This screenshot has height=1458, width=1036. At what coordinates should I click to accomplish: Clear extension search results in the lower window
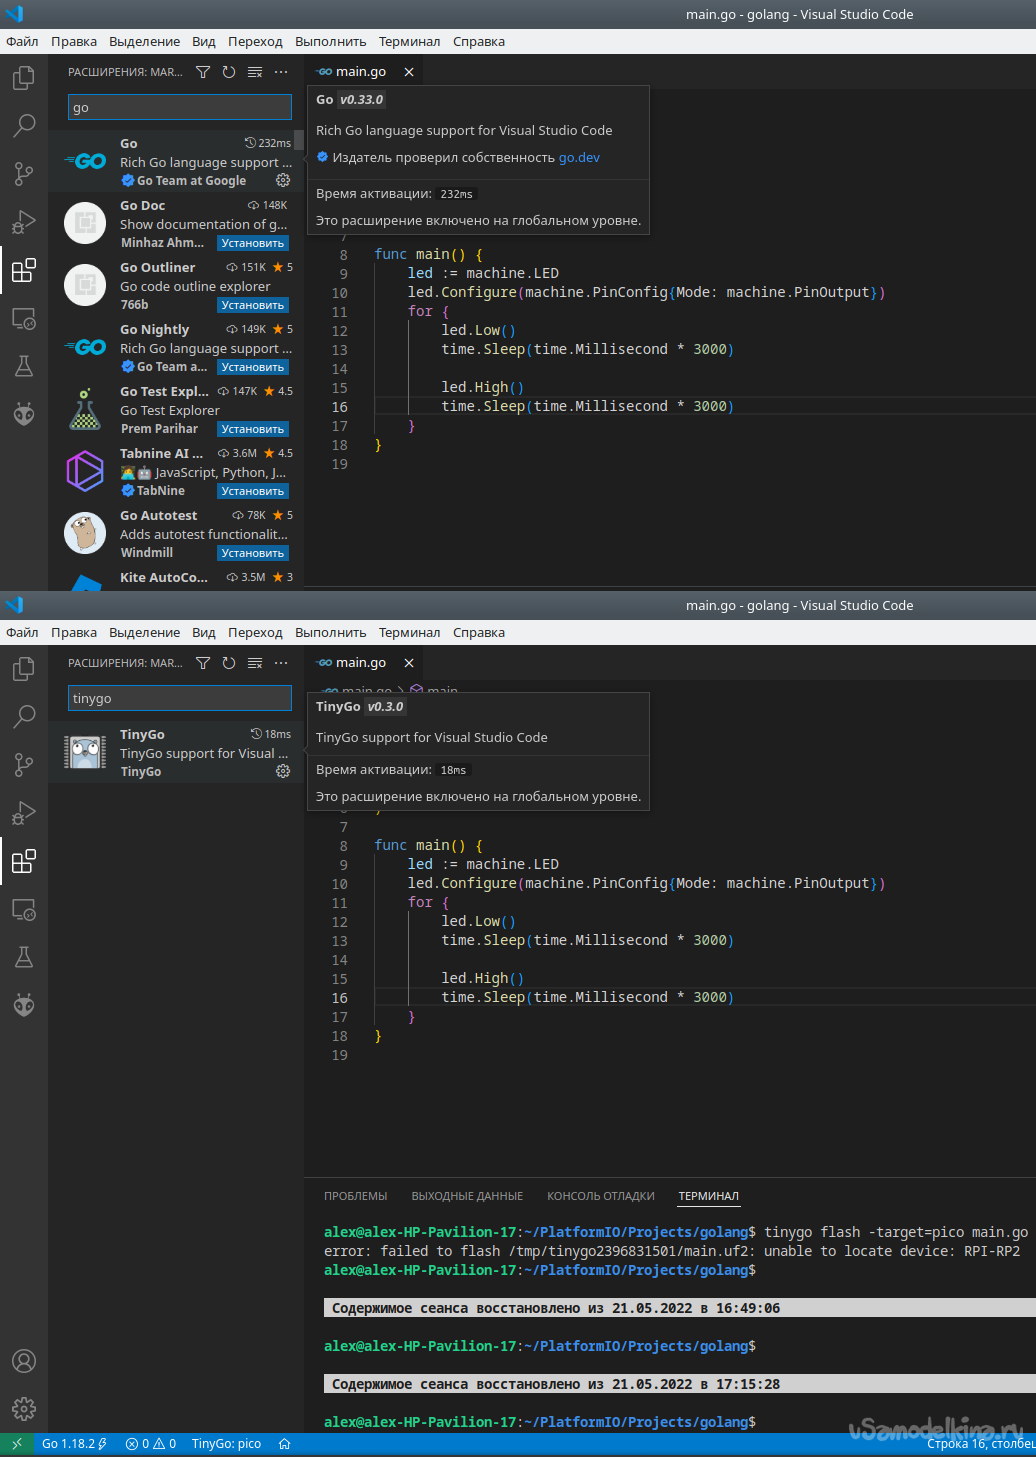pyautogui.click(x=255, y=663)
